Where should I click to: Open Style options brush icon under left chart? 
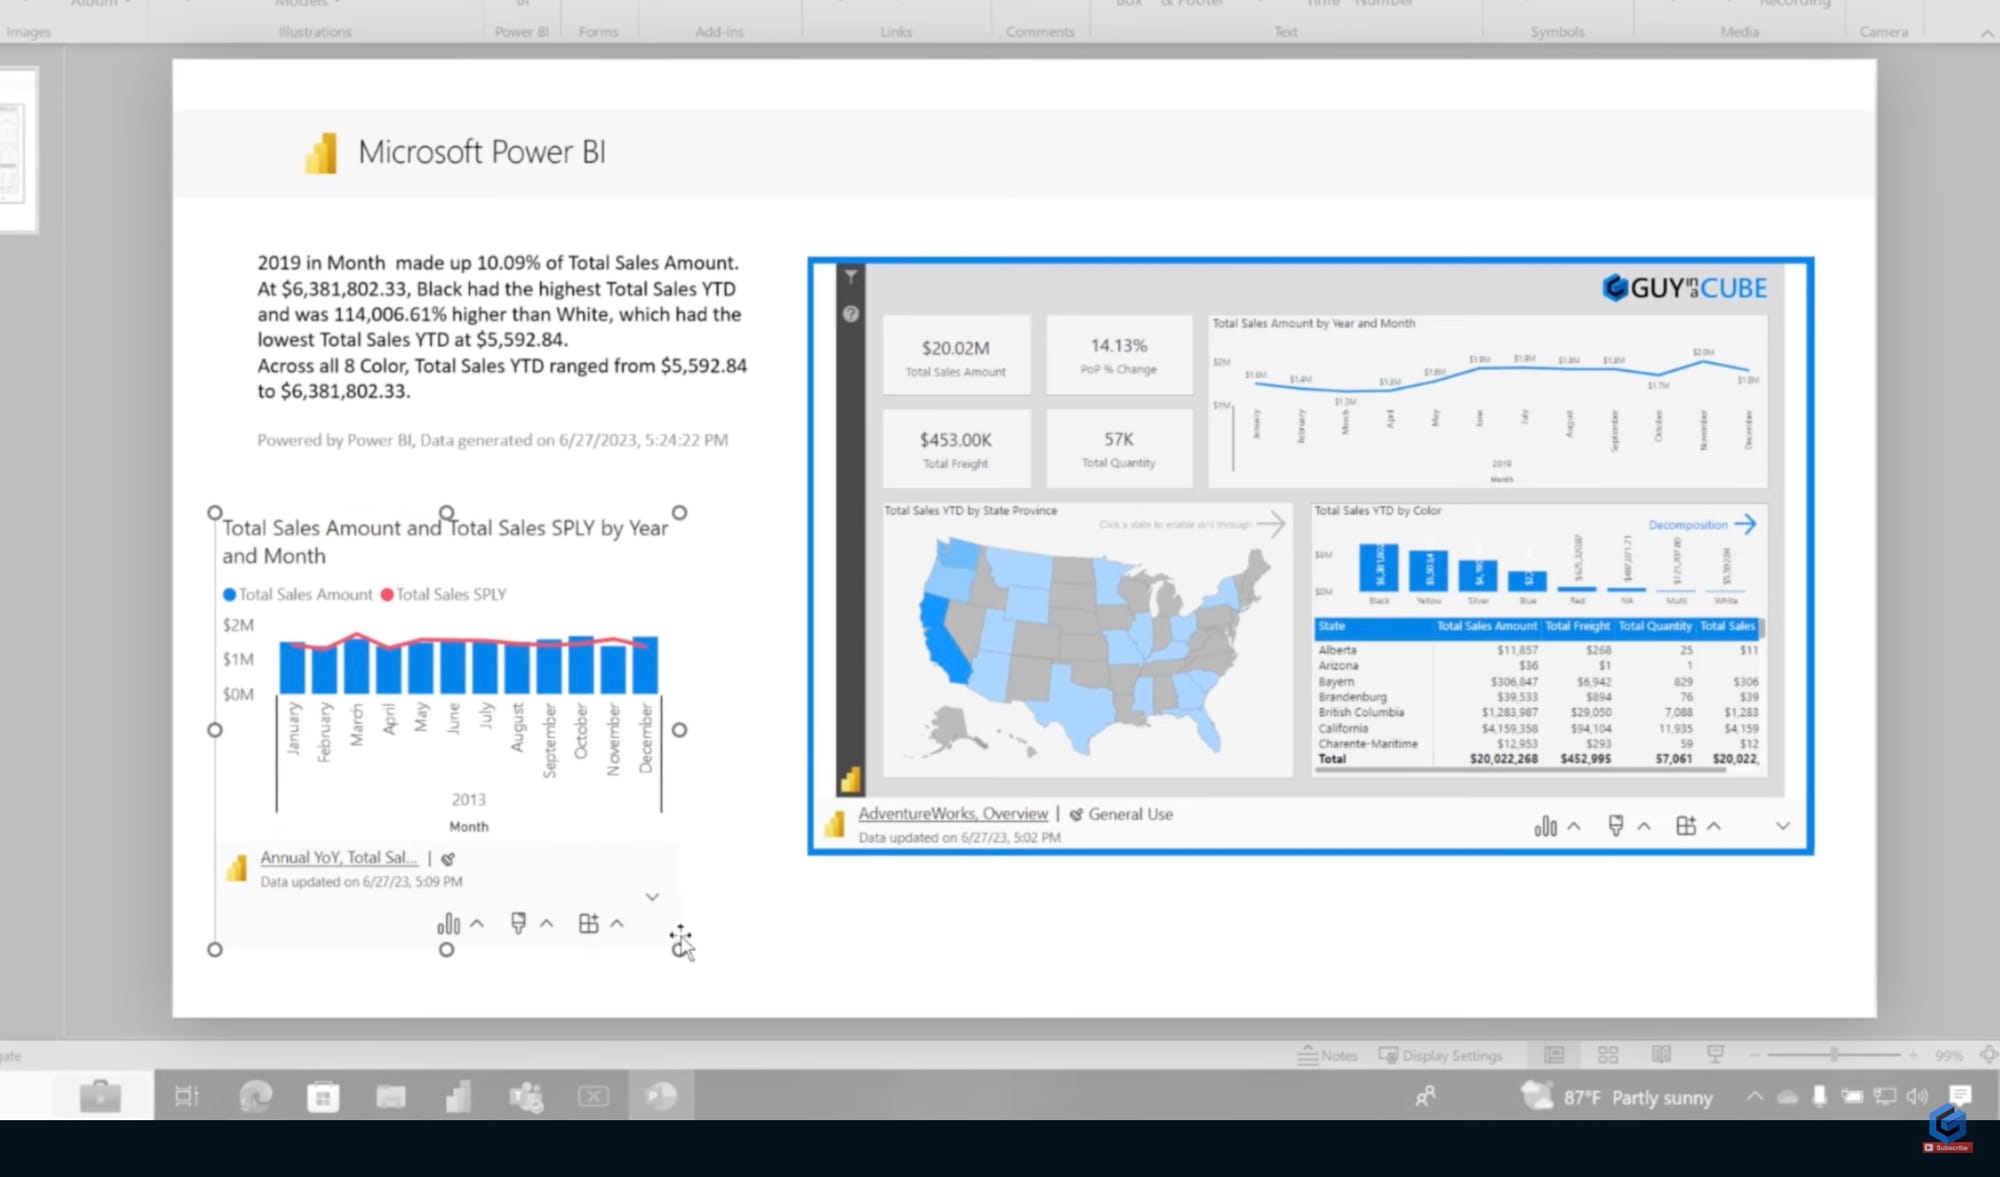click(518, 923)
